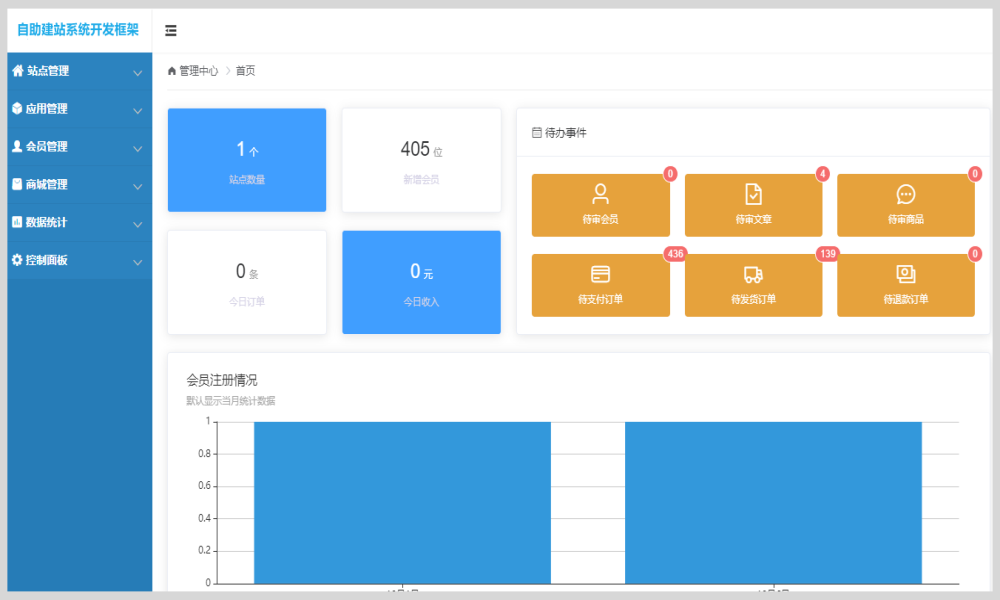Open the 待审文章 button
The height and width of the screenshot is (600, 1000).
(753, 205)
